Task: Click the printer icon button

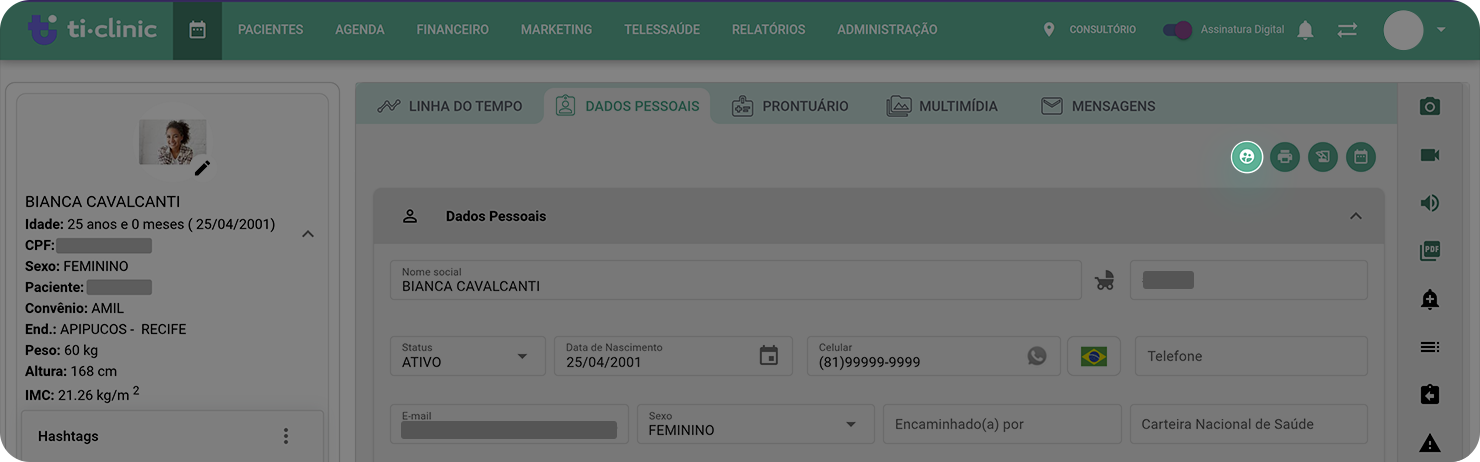Action: tap(1285, 156)
